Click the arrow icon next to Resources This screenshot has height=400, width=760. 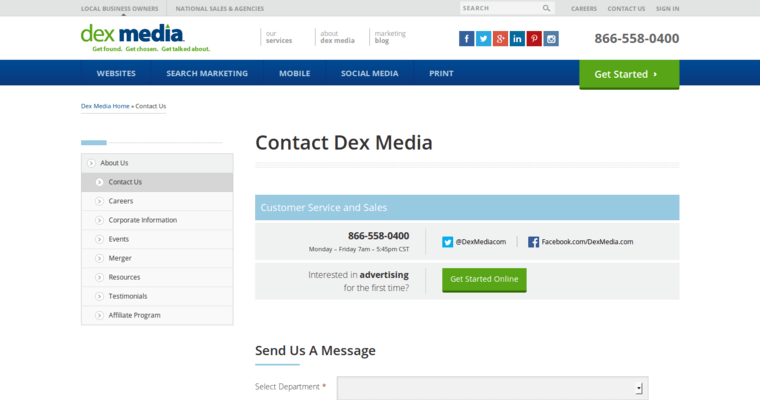click(x=99, y=277)
